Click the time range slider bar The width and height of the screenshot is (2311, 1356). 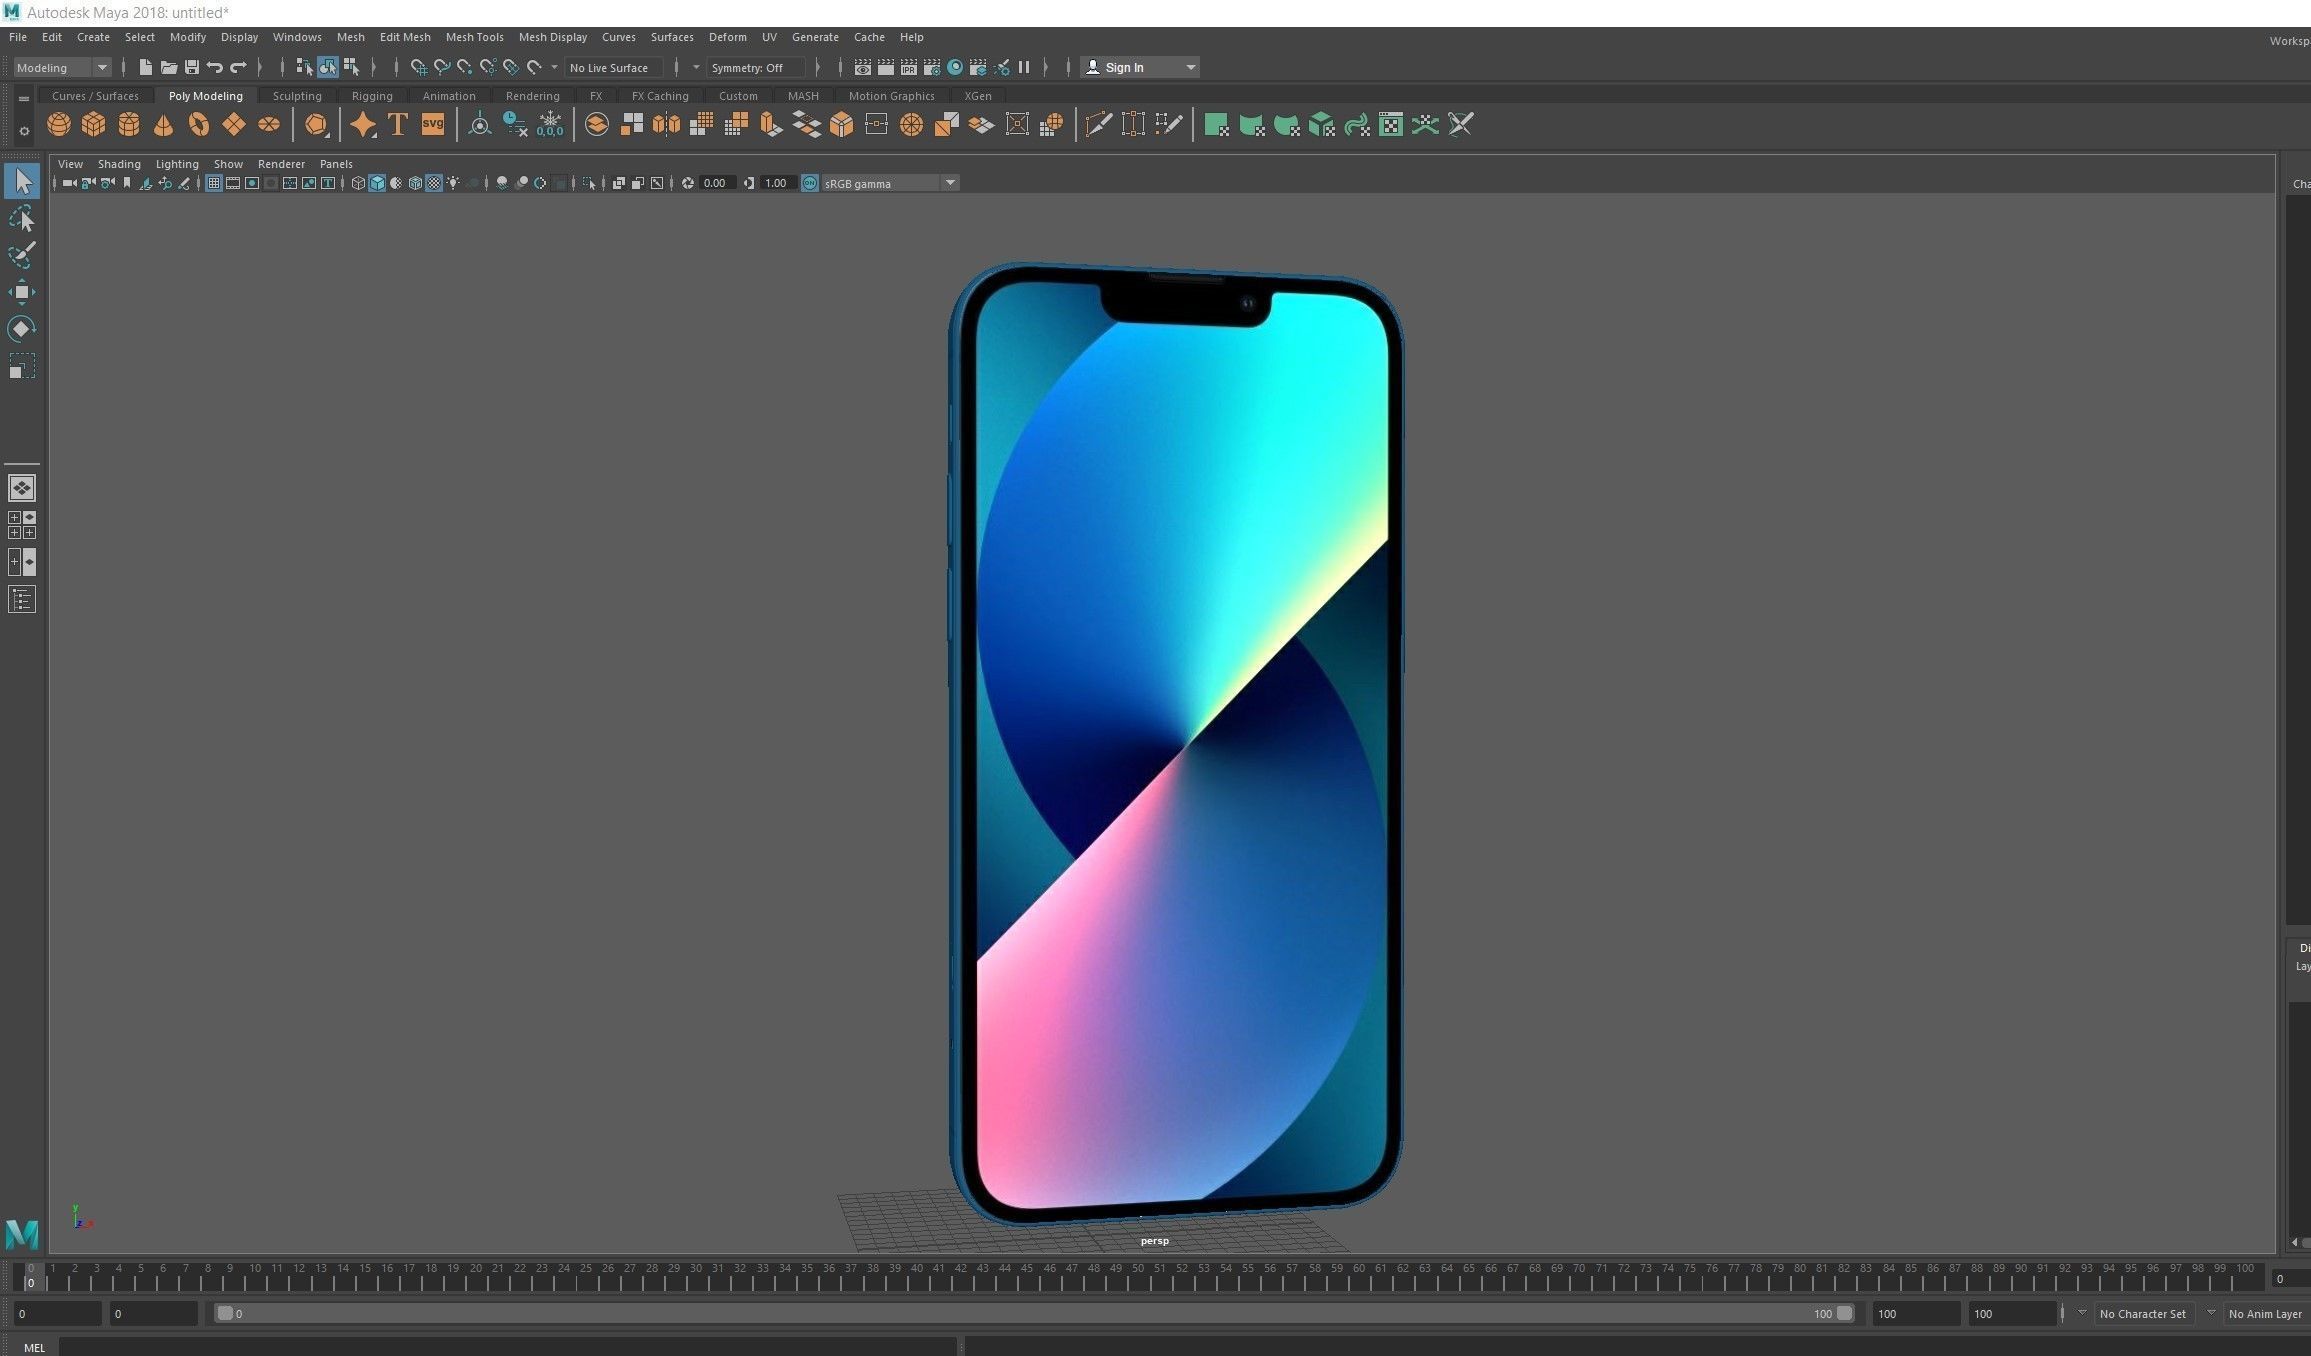(x=1035, y=1313)
